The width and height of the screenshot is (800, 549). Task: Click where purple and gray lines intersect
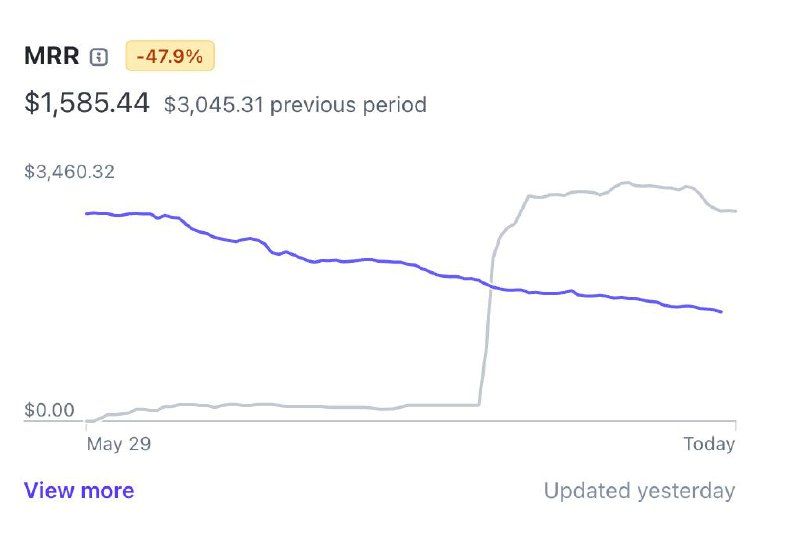pyautogui.click(x=490, y=284)
